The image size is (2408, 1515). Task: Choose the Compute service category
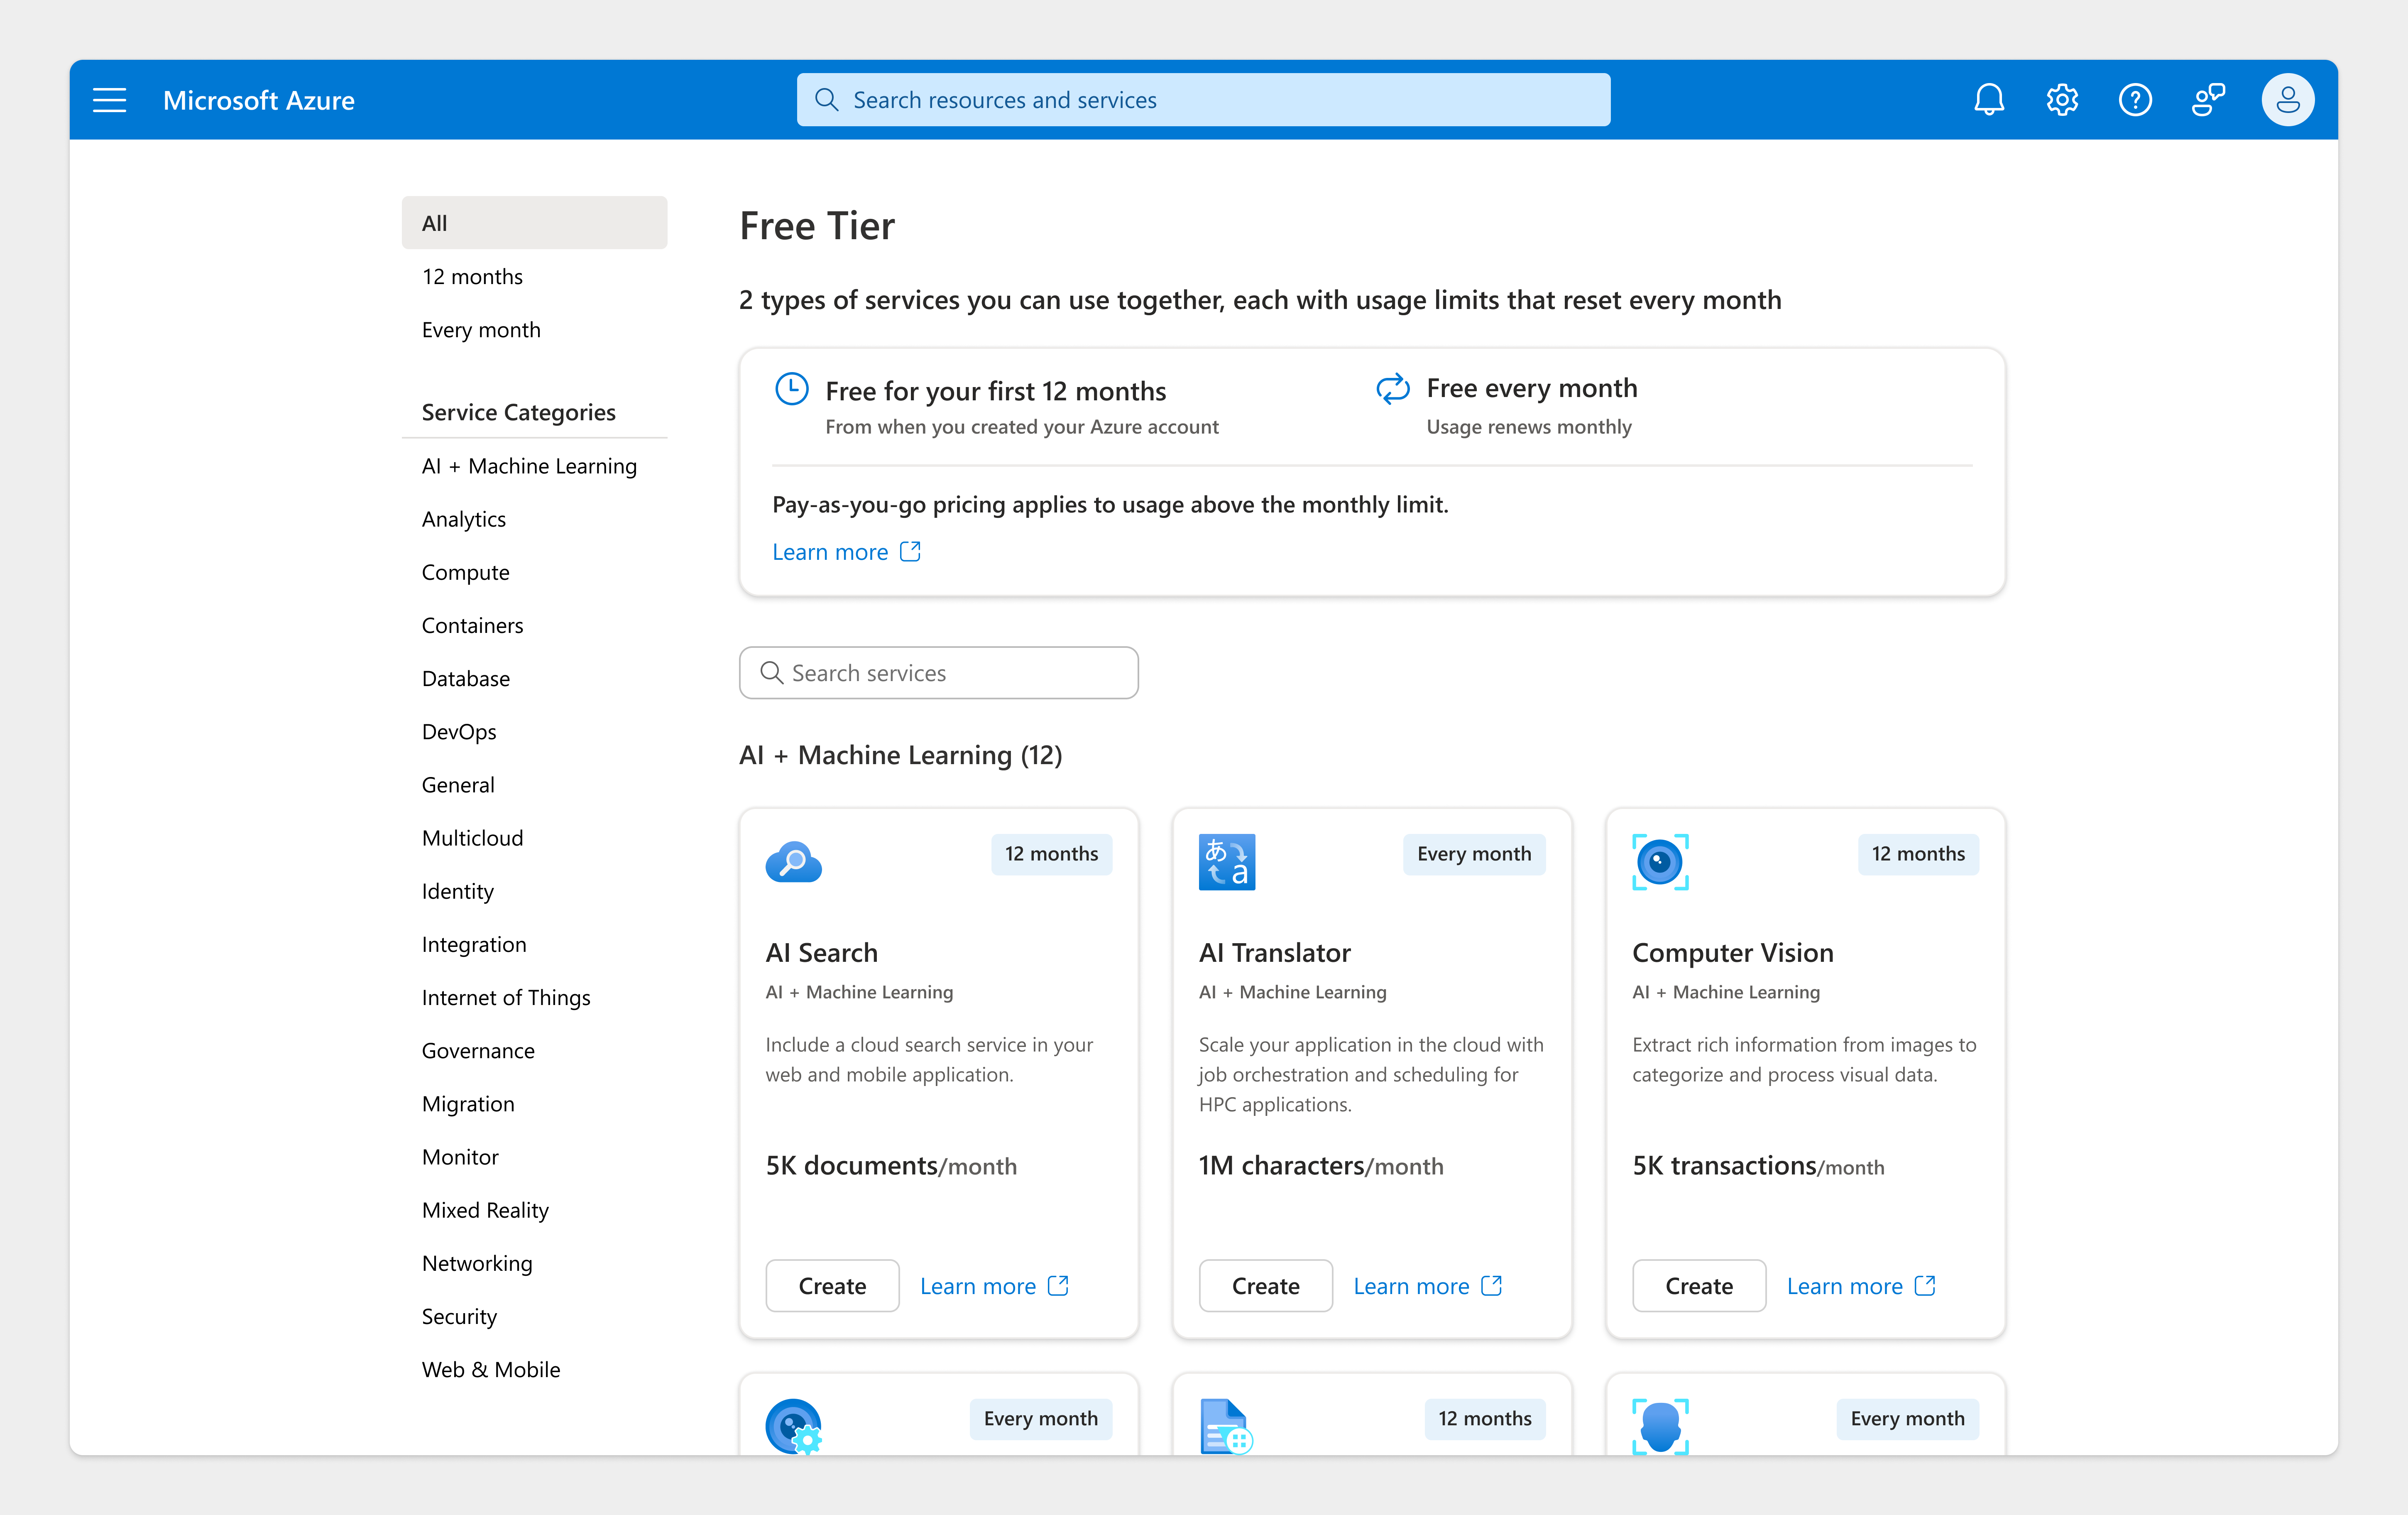pos(465,572)
